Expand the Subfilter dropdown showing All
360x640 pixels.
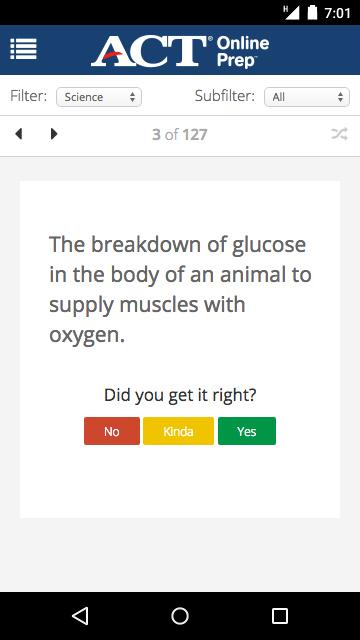307,97
